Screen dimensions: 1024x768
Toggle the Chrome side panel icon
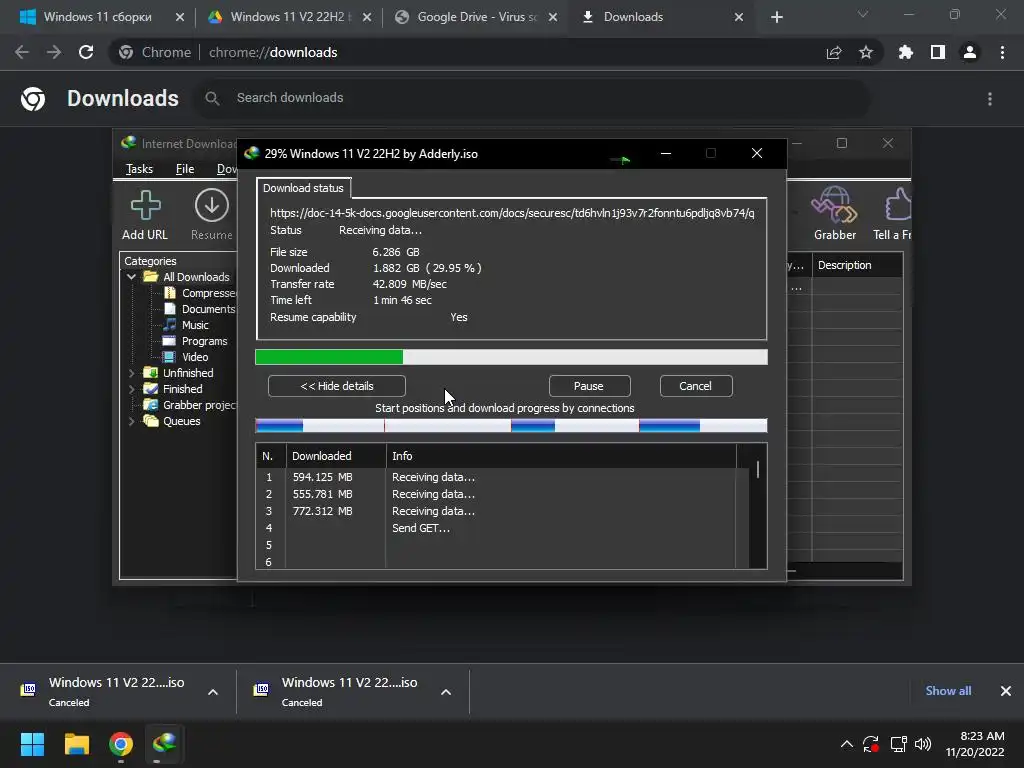(x=938, y=52)
